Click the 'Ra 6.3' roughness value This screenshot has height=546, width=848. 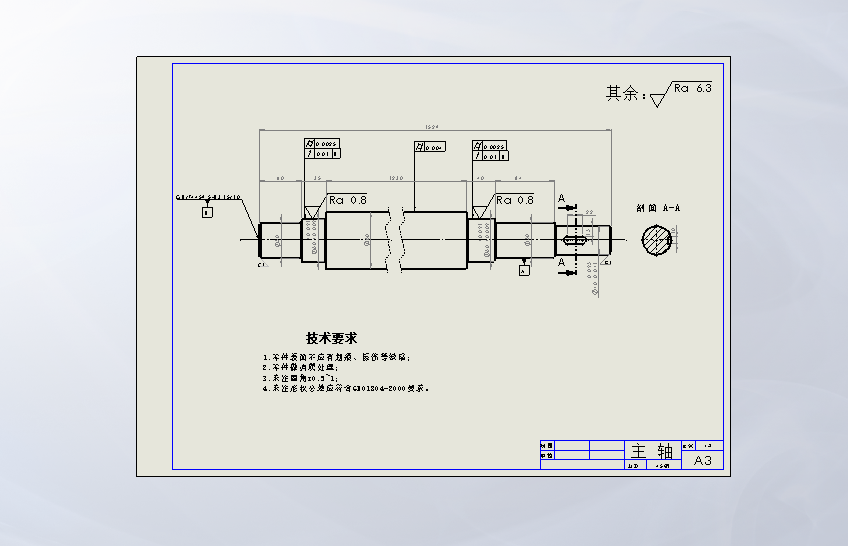(693, 88)
